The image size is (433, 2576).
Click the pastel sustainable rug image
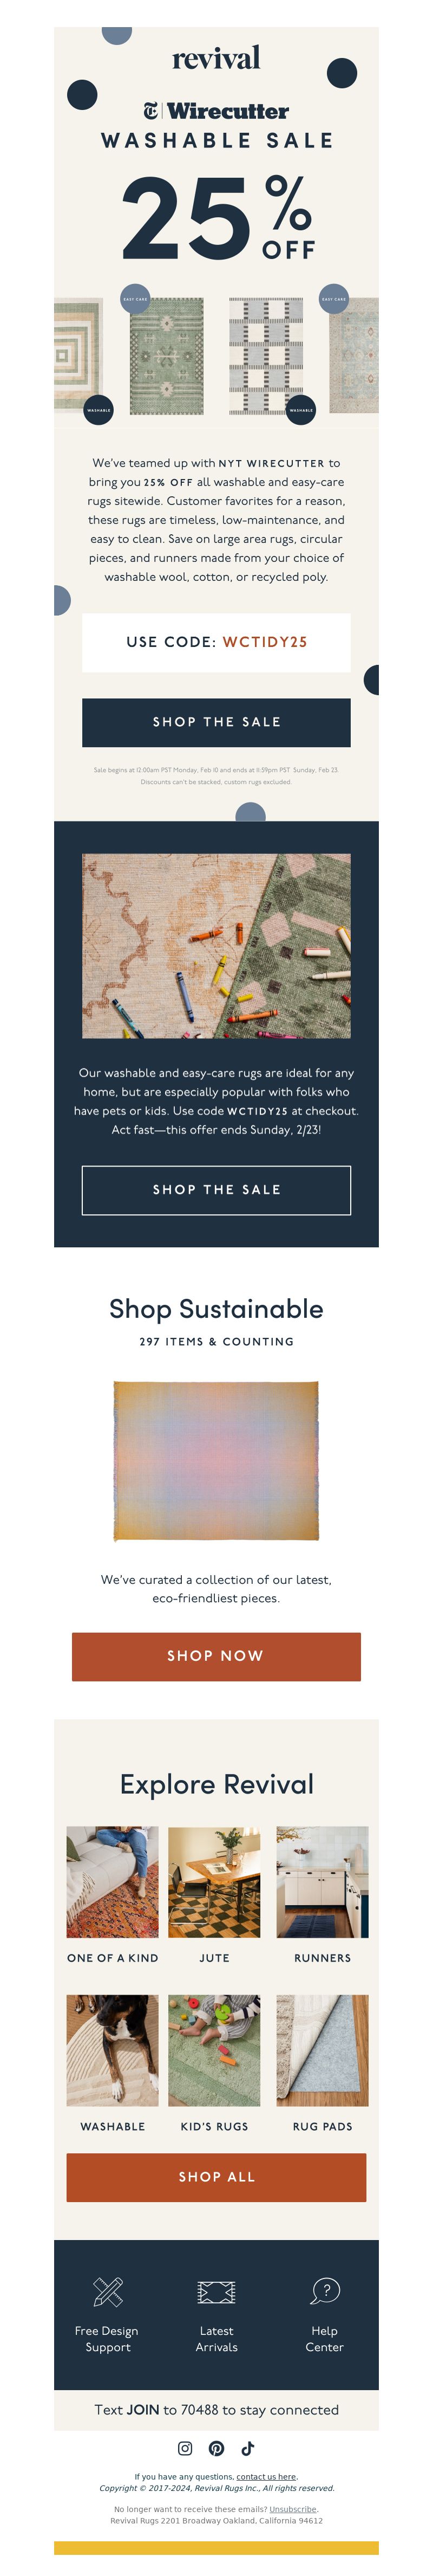click(x=216, y=1461)
